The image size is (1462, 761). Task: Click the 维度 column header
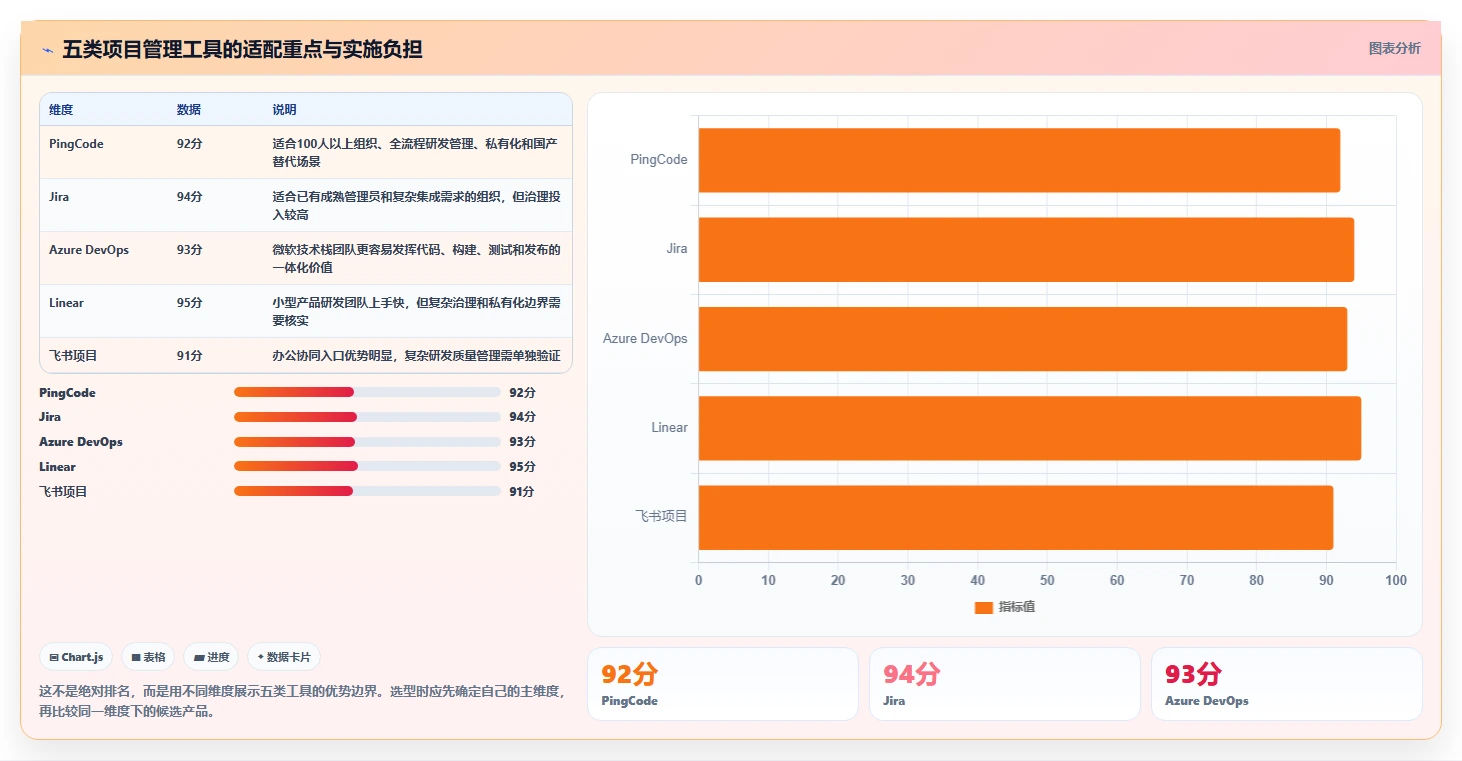pyautogui.click(x=61, y=110)
